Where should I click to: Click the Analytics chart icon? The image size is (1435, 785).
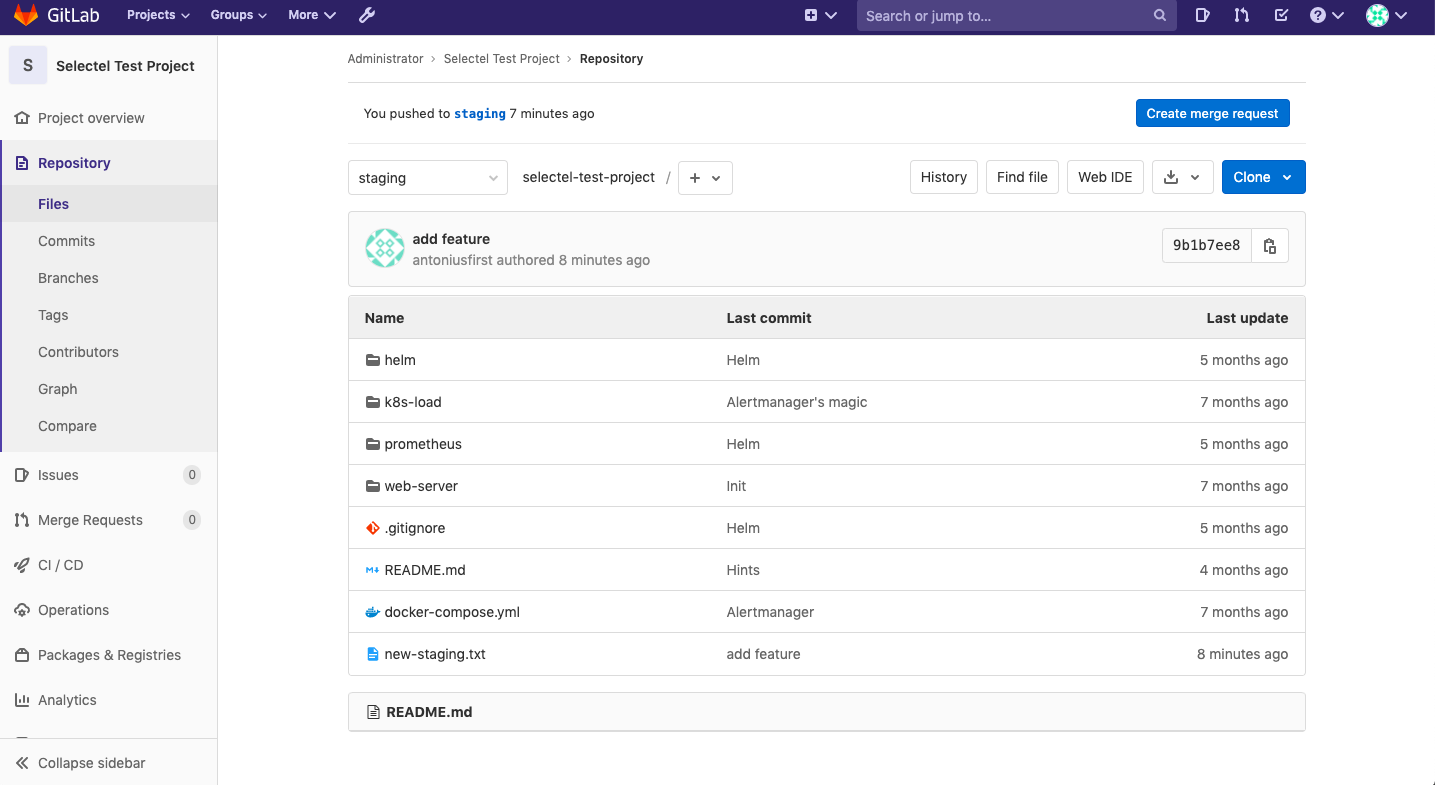point(22,700)
